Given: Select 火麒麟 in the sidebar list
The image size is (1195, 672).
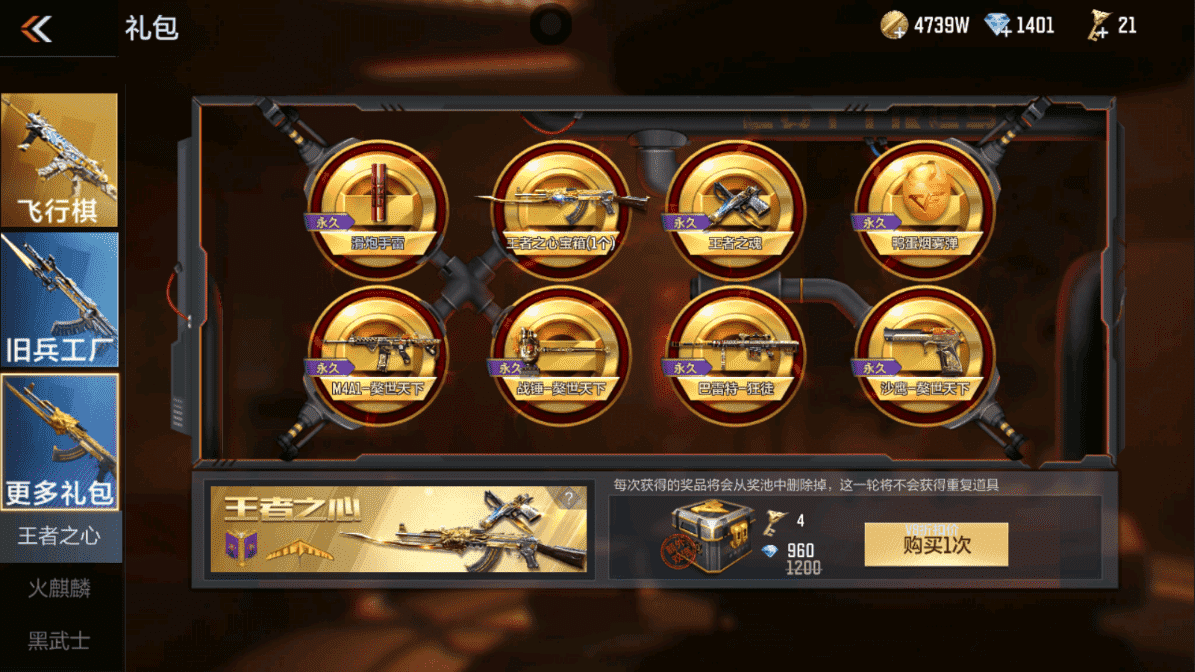Looking at the screenshot, I should 59,588.
